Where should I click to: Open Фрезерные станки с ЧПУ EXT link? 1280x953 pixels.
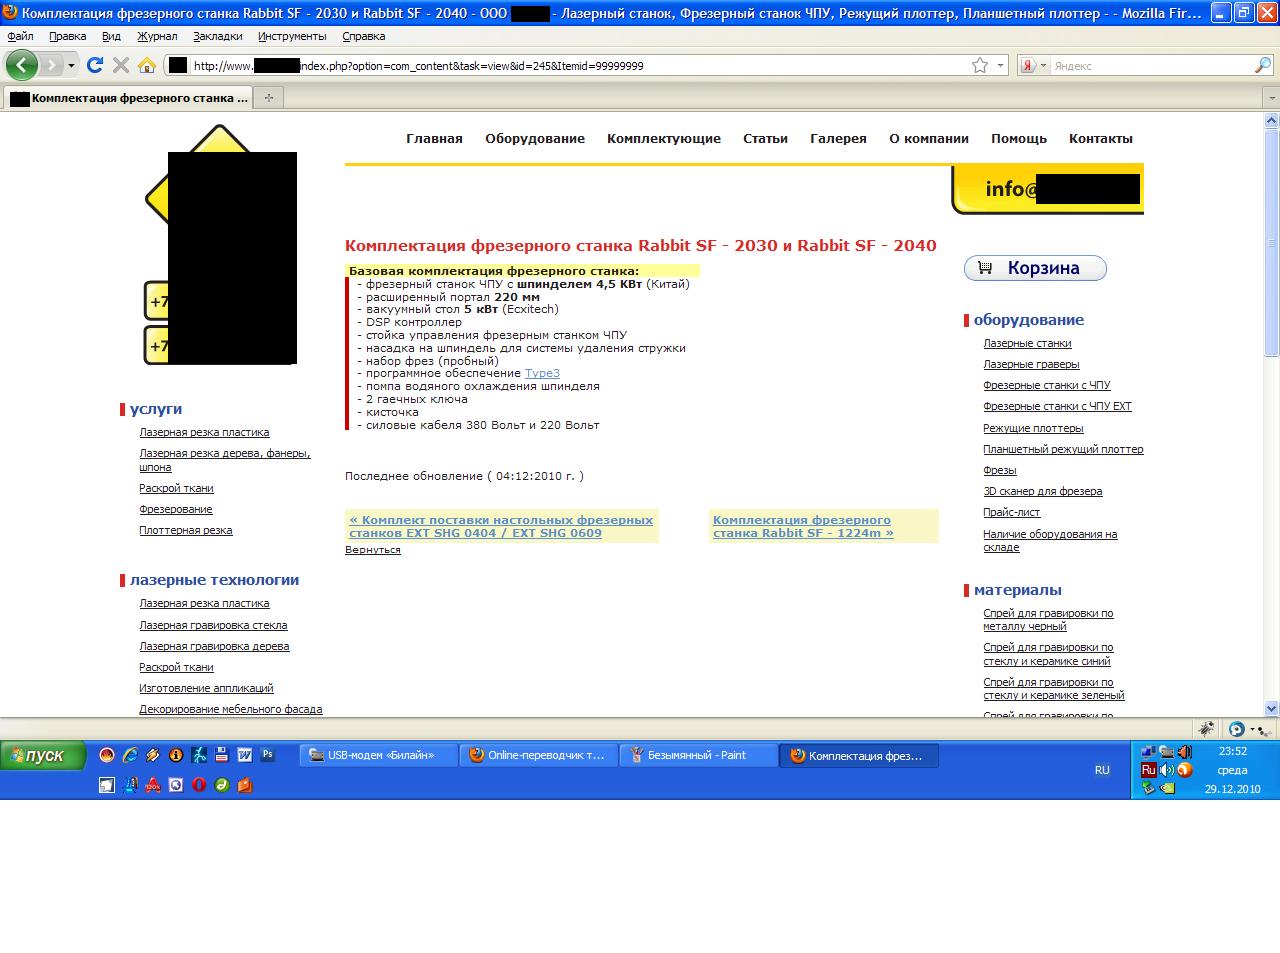tap(1057, 406)
